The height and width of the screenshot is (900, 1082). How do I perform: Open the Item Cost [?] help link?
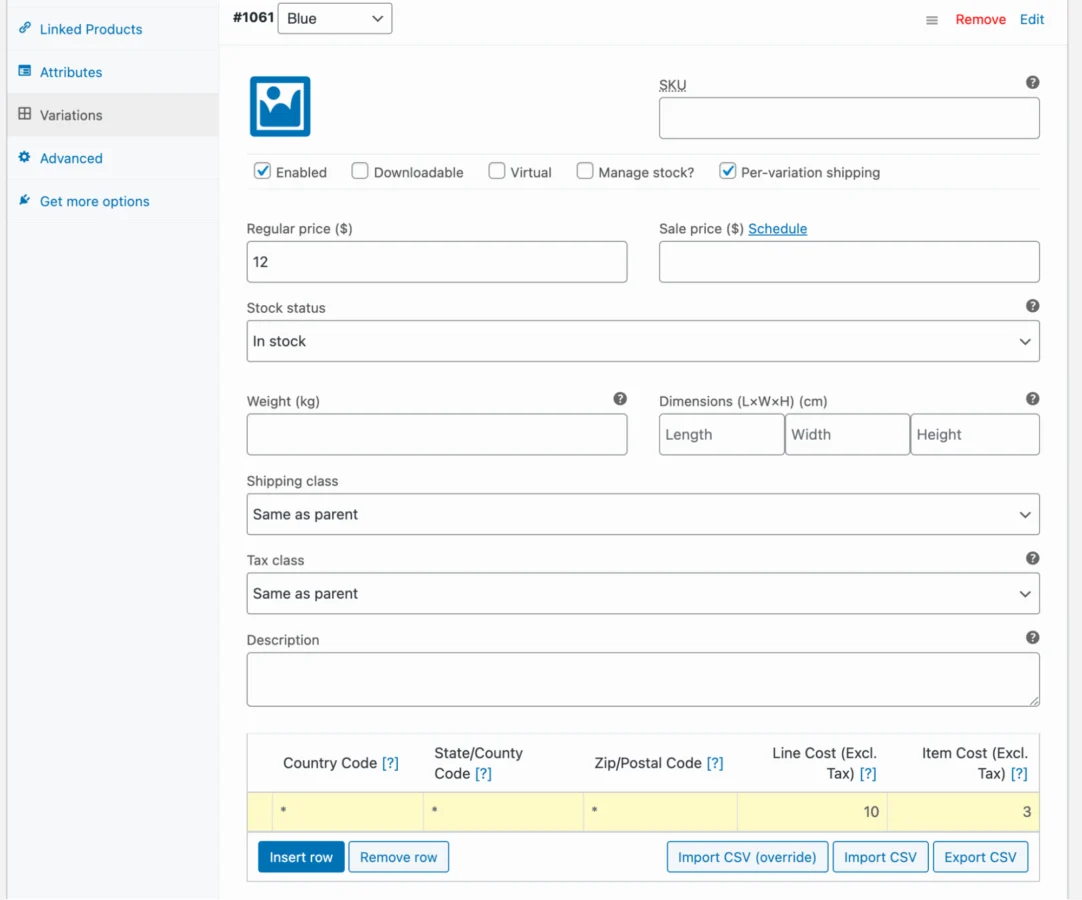click(x=1019, y=774)
